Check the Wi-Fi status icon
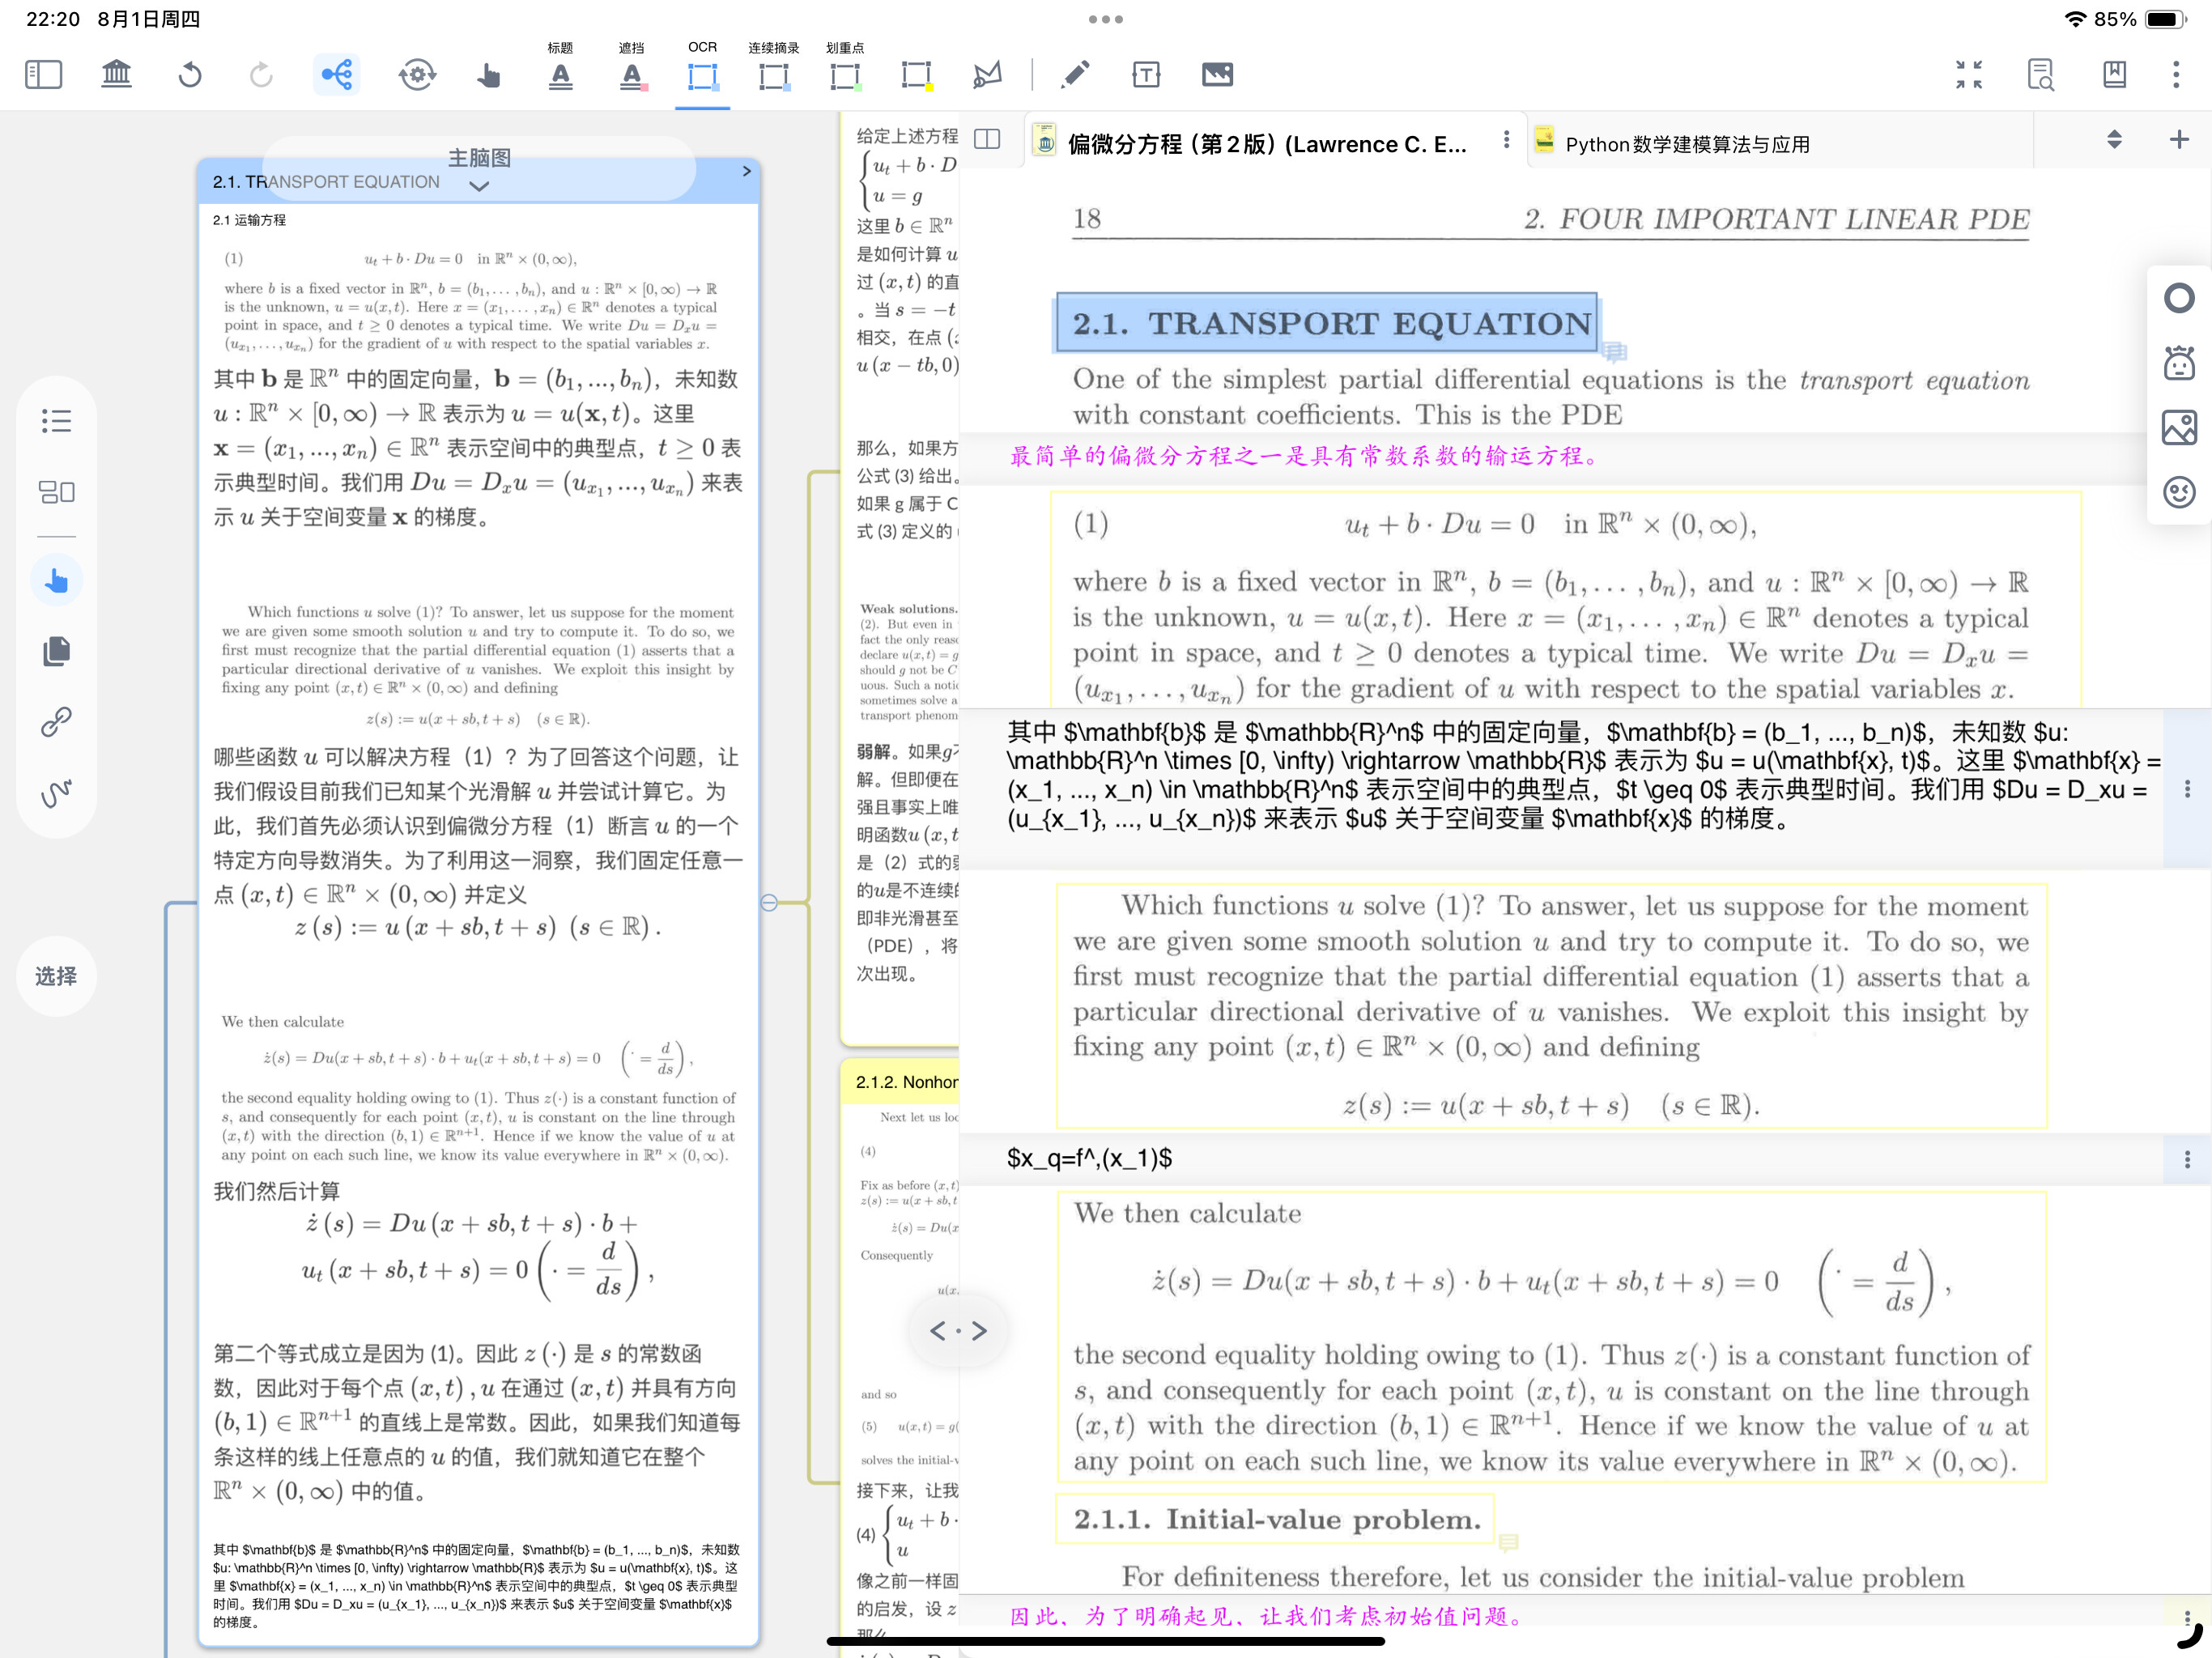This screenshot has height=1658, width=2212. point(2075,19)
